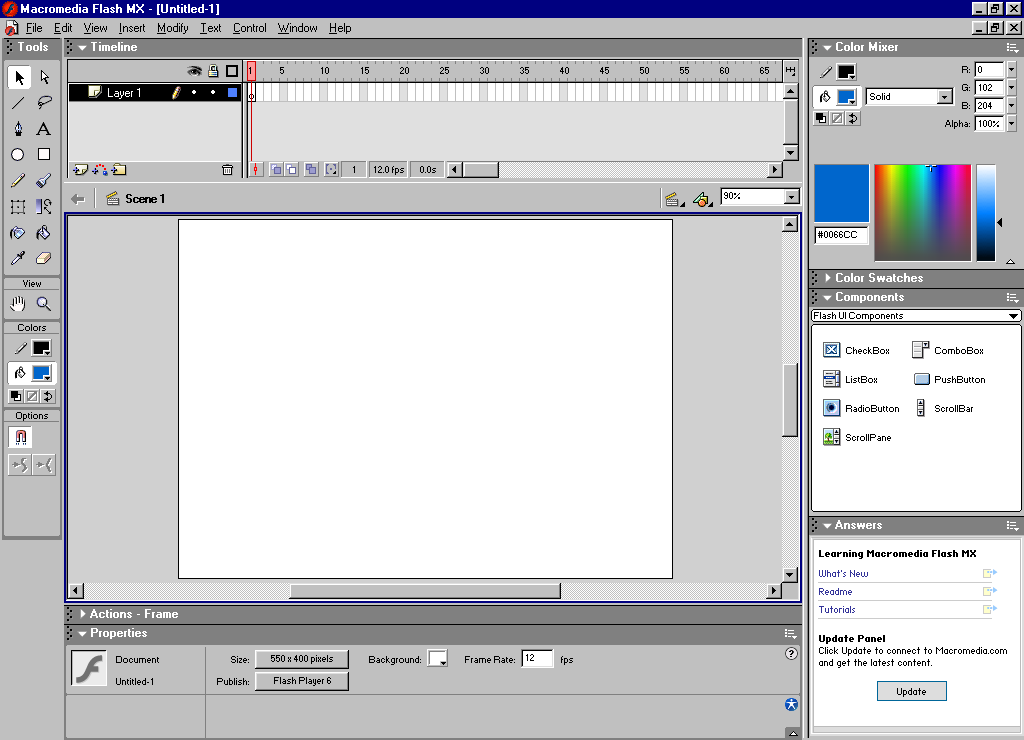Screen dimensions: 1024x740
Task: Select the Arrow tool
Action: click(x=19, y=77)
